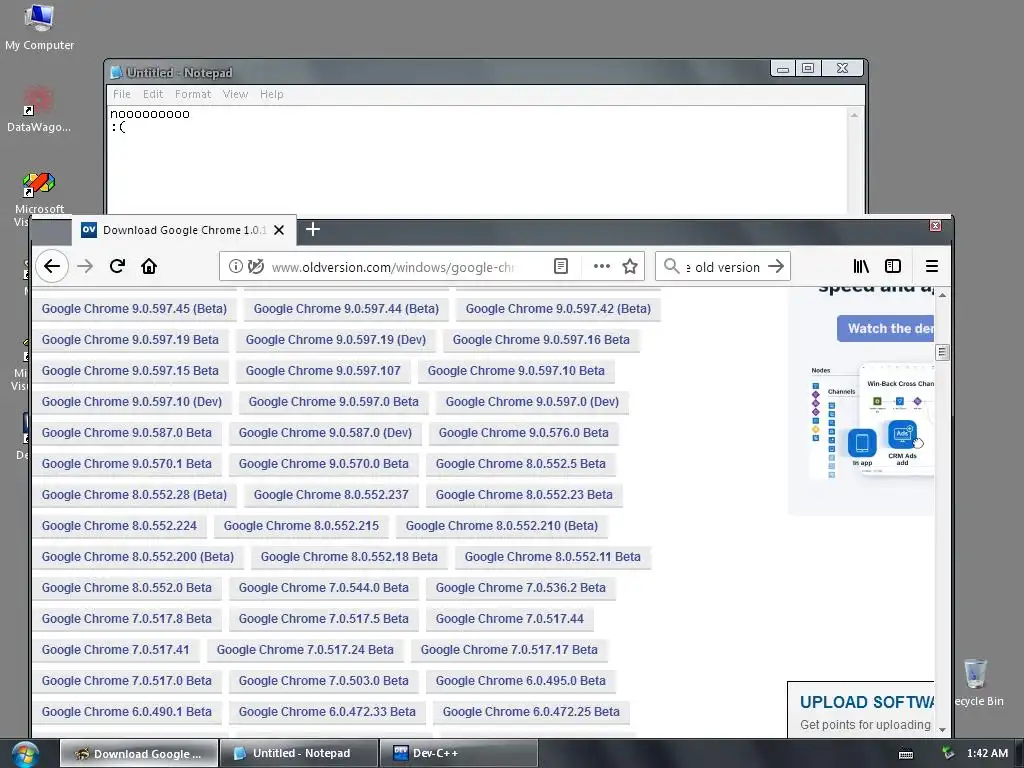Submit search with the arrow button
This screenshot has width=1024, height=768.
tap(776, 266)
